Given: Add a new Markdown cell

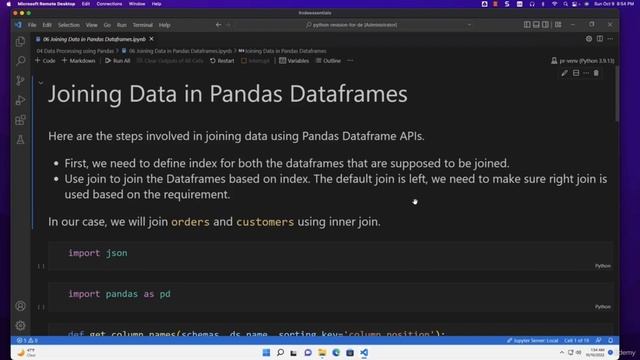Looking at the screenshot, I should pyautogui.click(x=78, y=61).
